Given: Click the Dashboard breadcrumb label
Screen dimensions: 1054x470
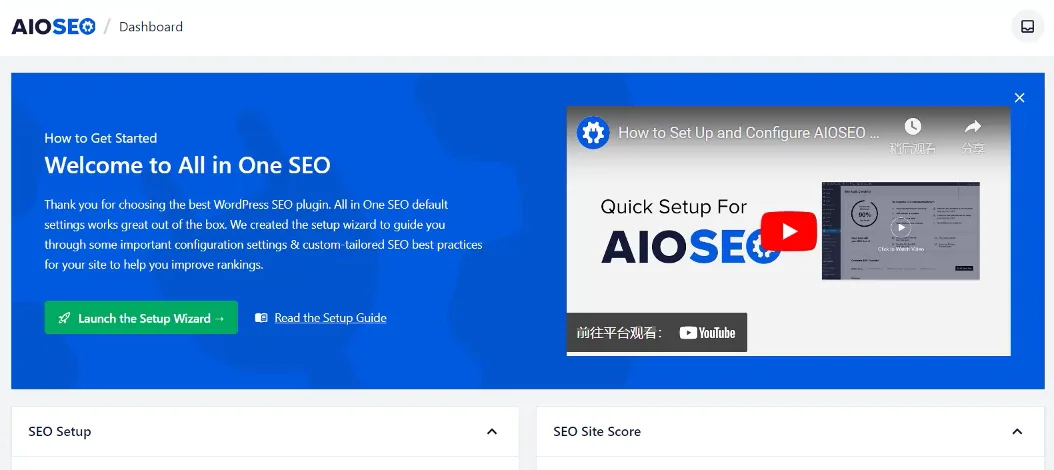Looking at the screenshot, I should tap(151, 27).
